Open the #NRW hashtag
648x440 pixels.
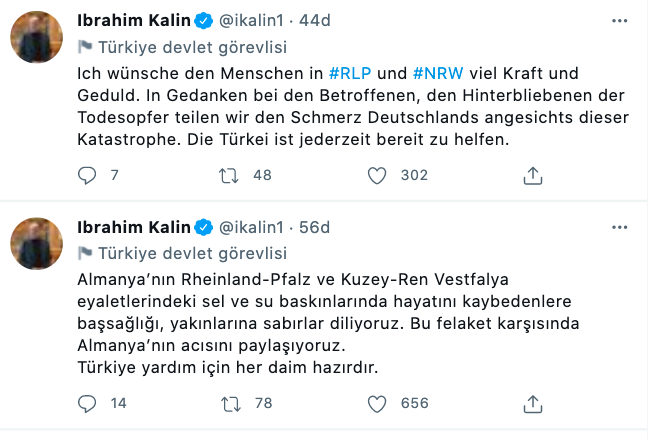(438, 74)
